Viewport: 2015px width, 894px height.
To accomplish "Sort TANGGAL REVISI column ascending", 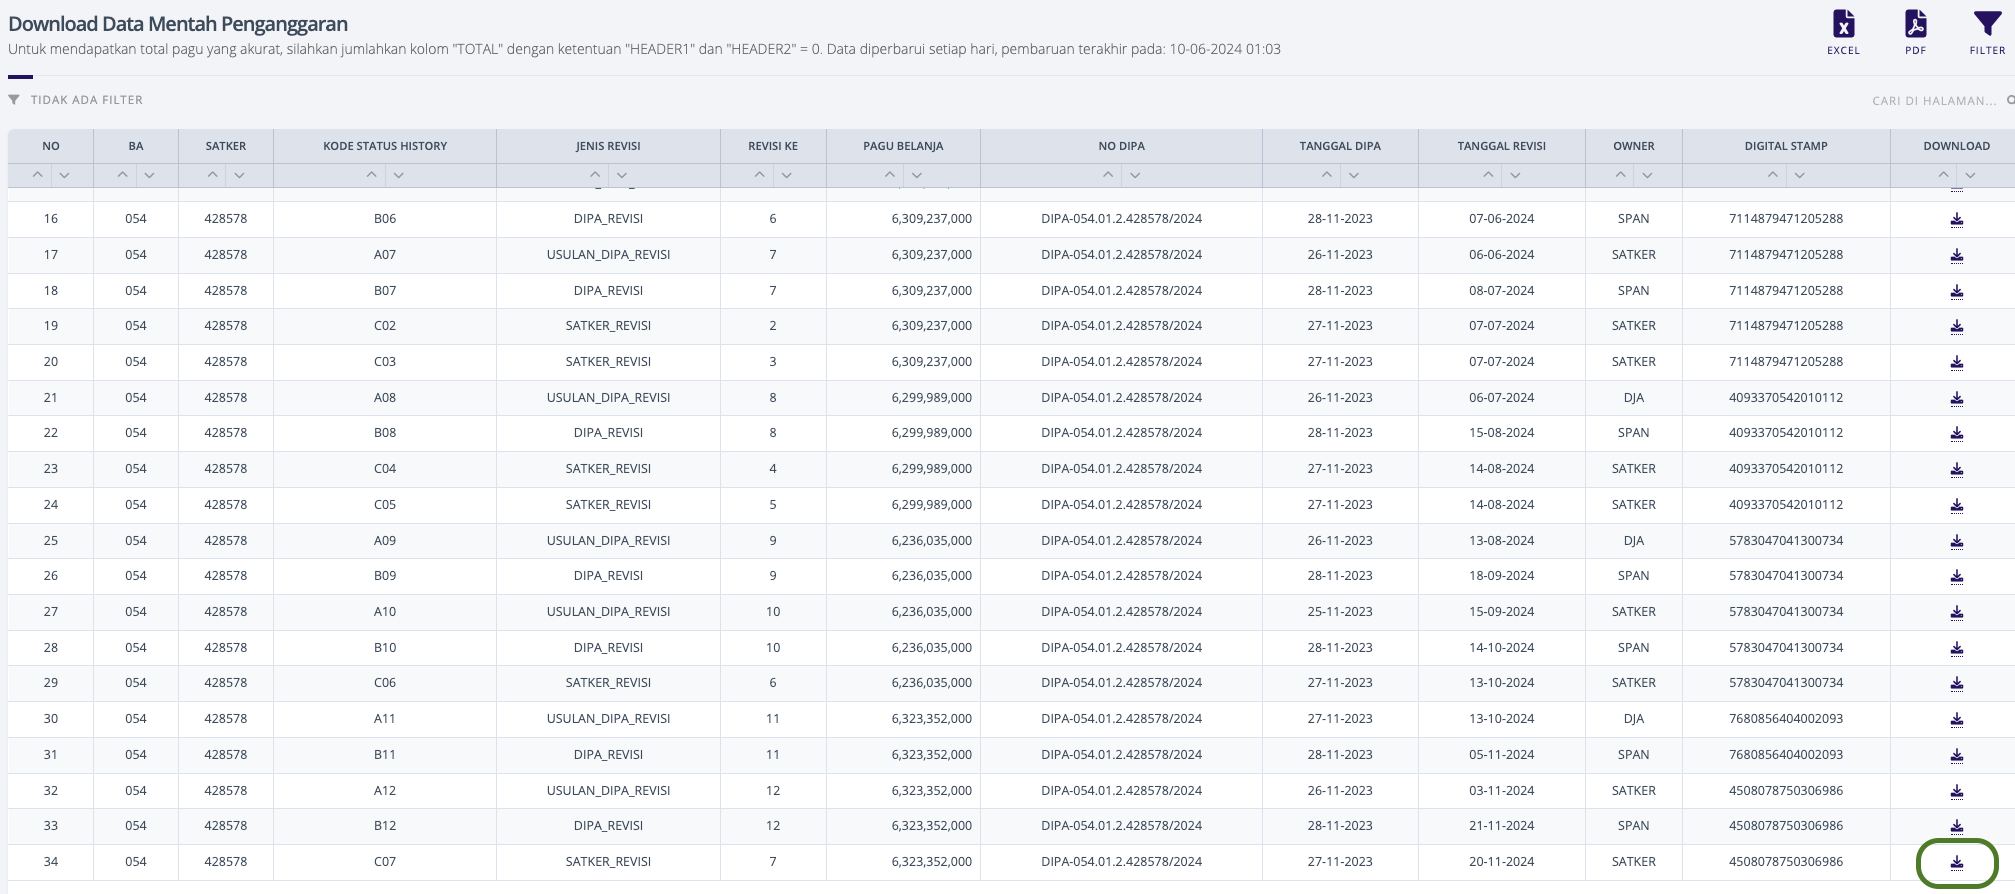I will point(1488,175).
